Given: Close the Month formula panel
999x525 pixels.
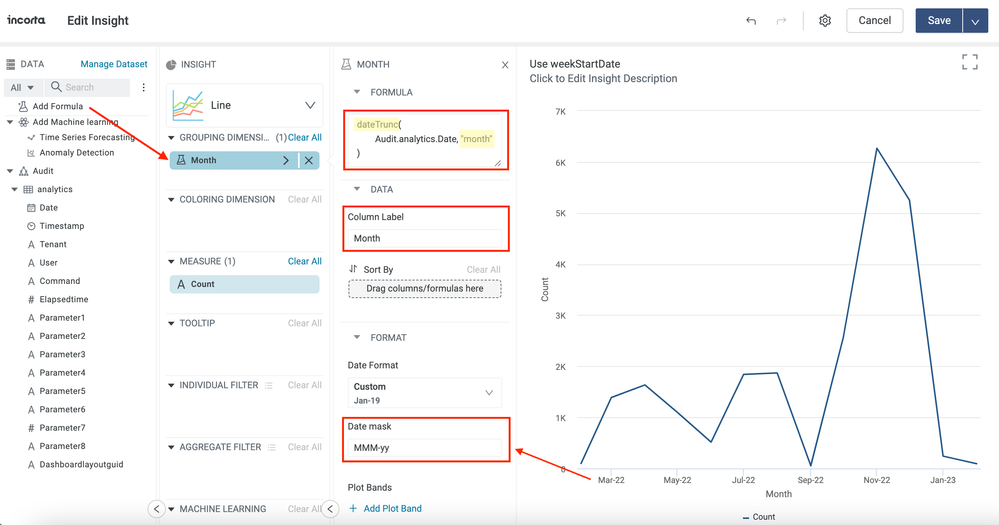Looking at the screenshot, I should pos(505,65).
